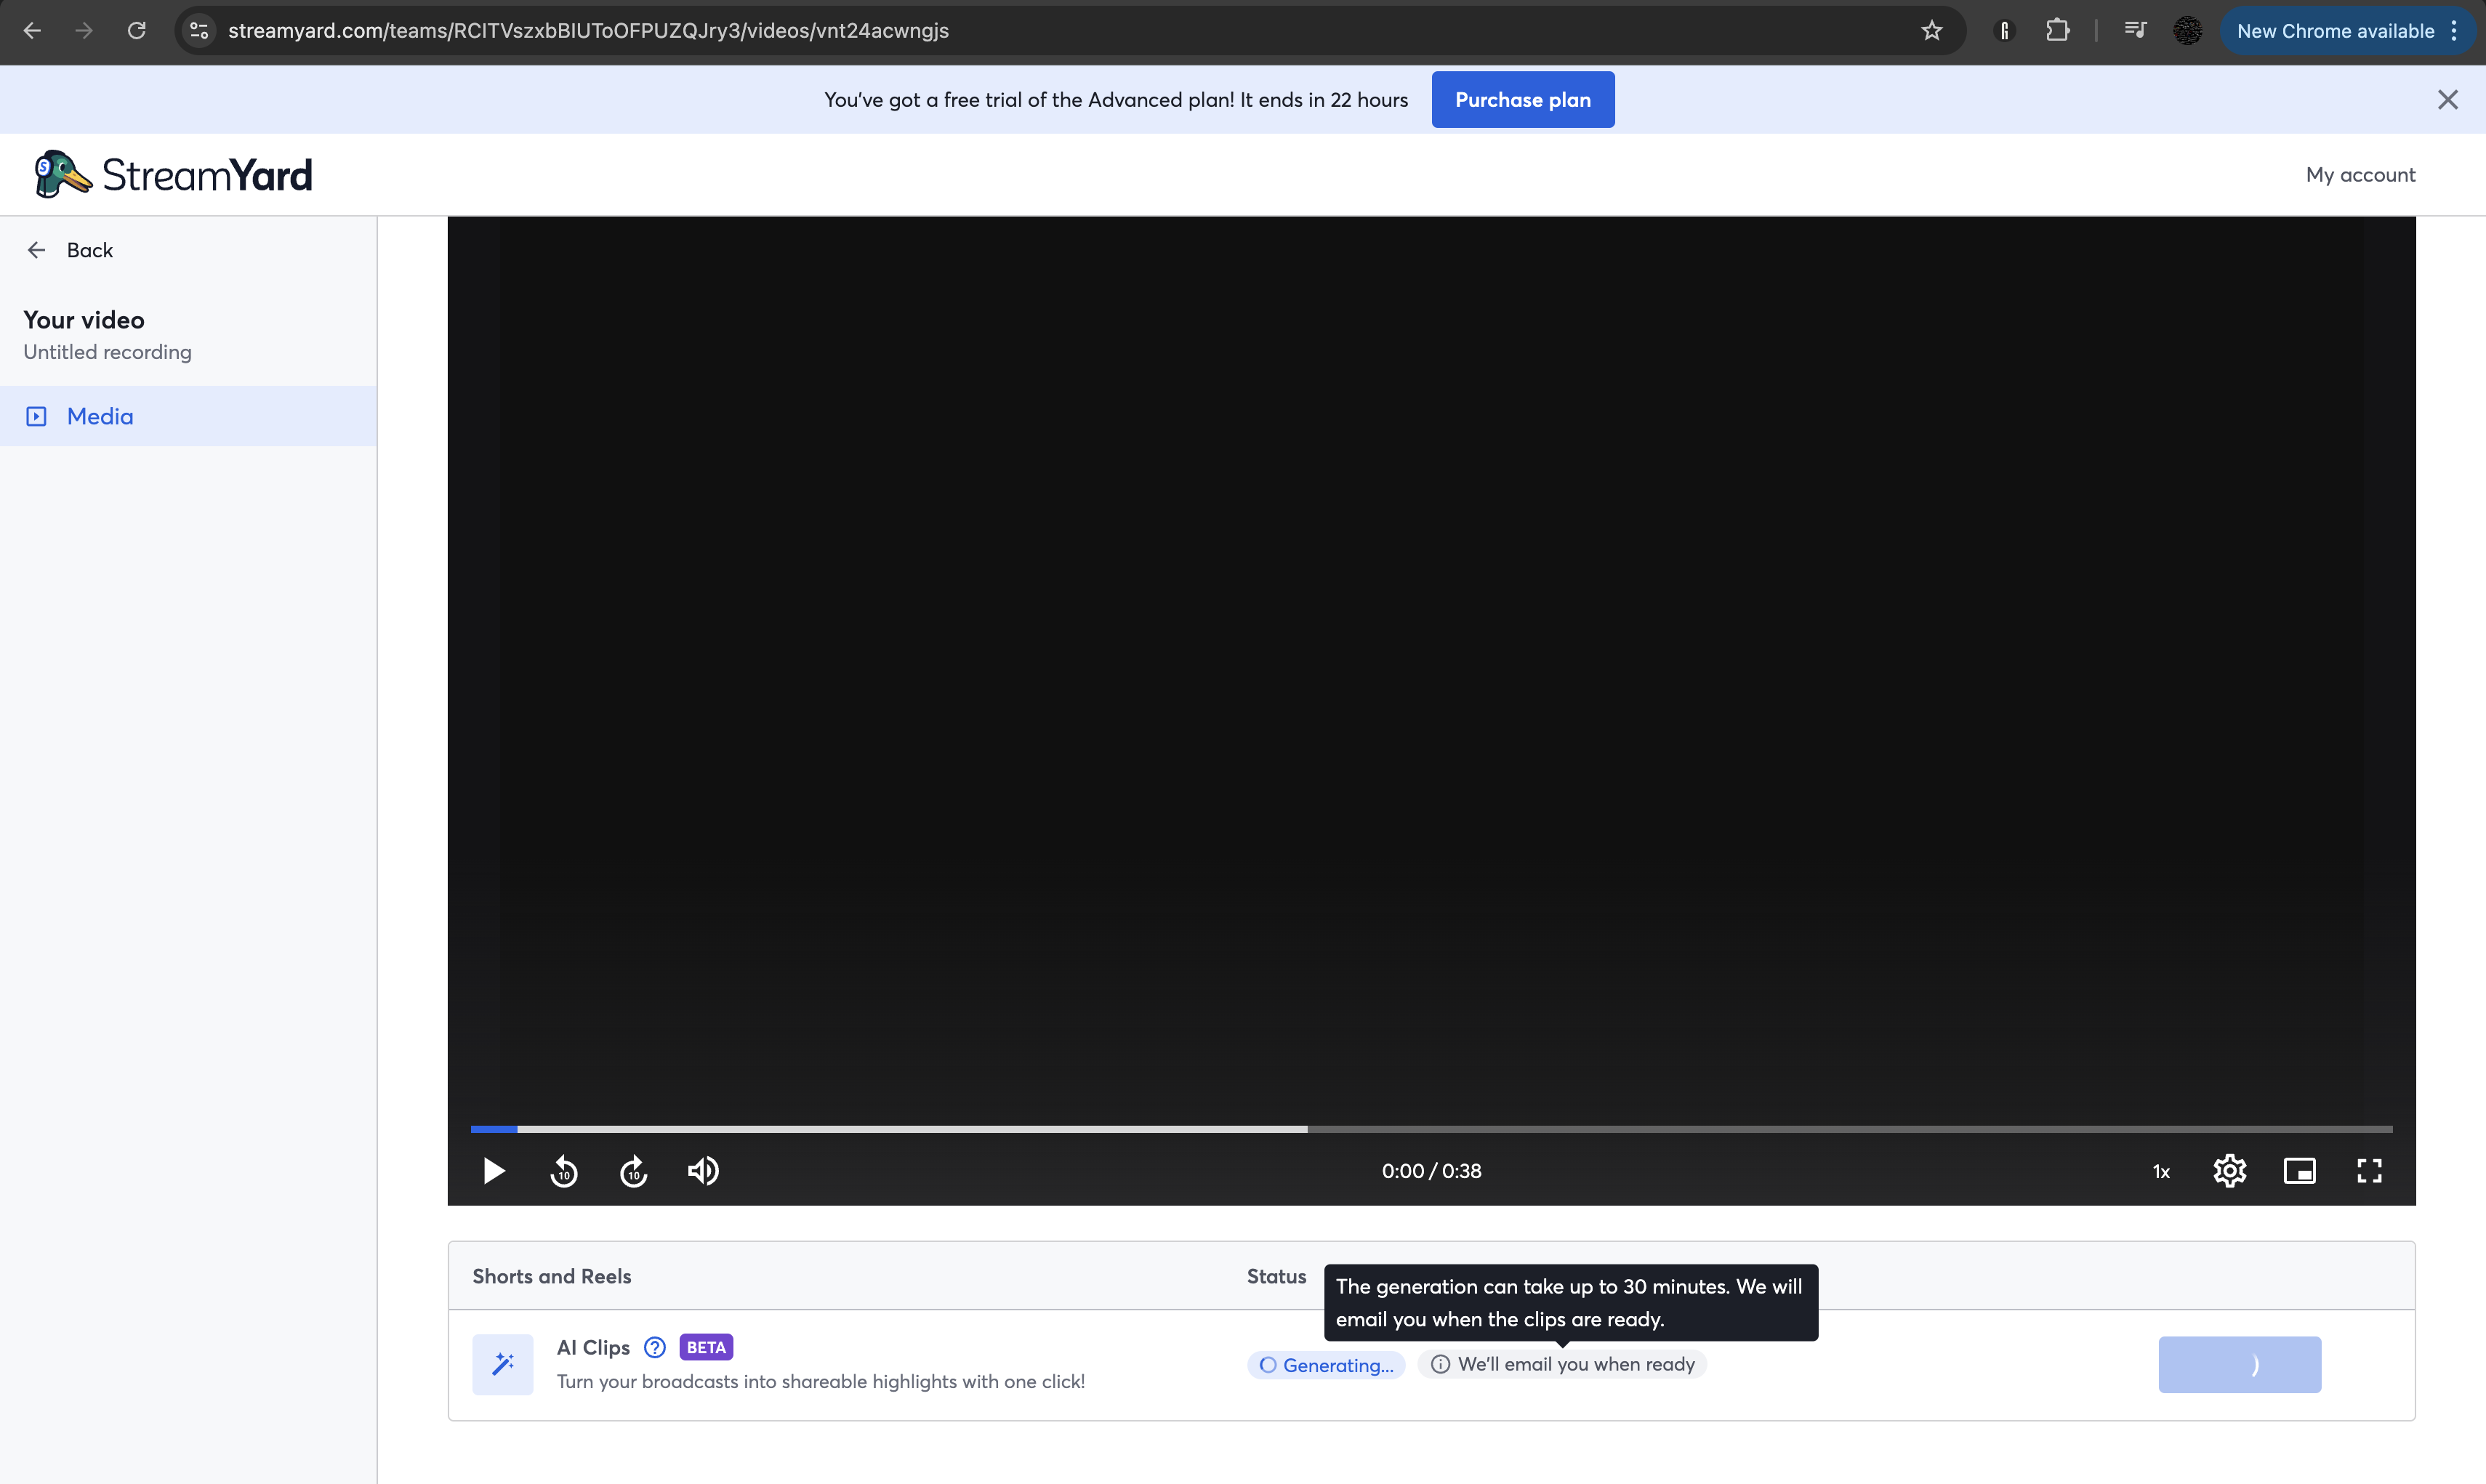The width and height of the screenshot is (2486, 1484).
Task: Skip forward 10 seconds in video
Action: (634, 1171)
